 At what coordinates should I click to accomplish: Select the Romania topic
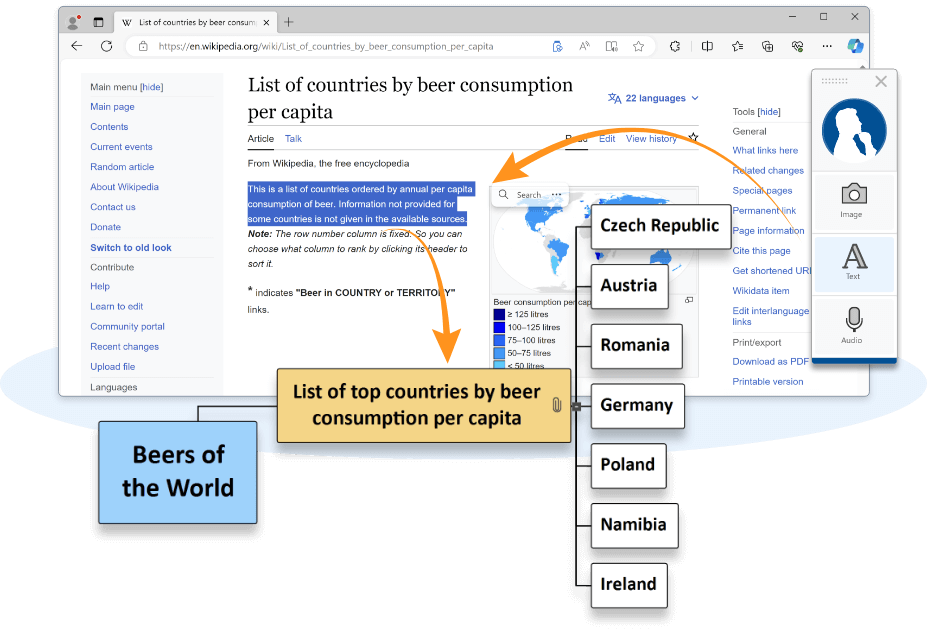[x=637, y=346]
